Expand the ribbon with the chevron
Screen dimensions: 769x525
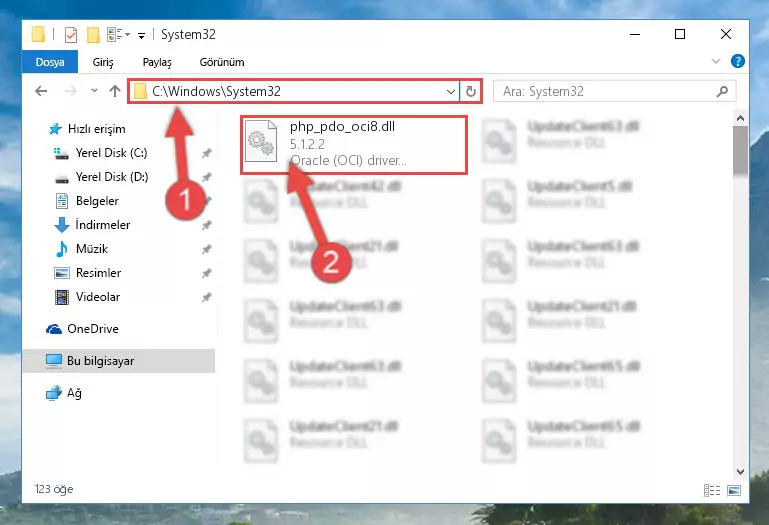pyautogui.click(x=716, y=61)
